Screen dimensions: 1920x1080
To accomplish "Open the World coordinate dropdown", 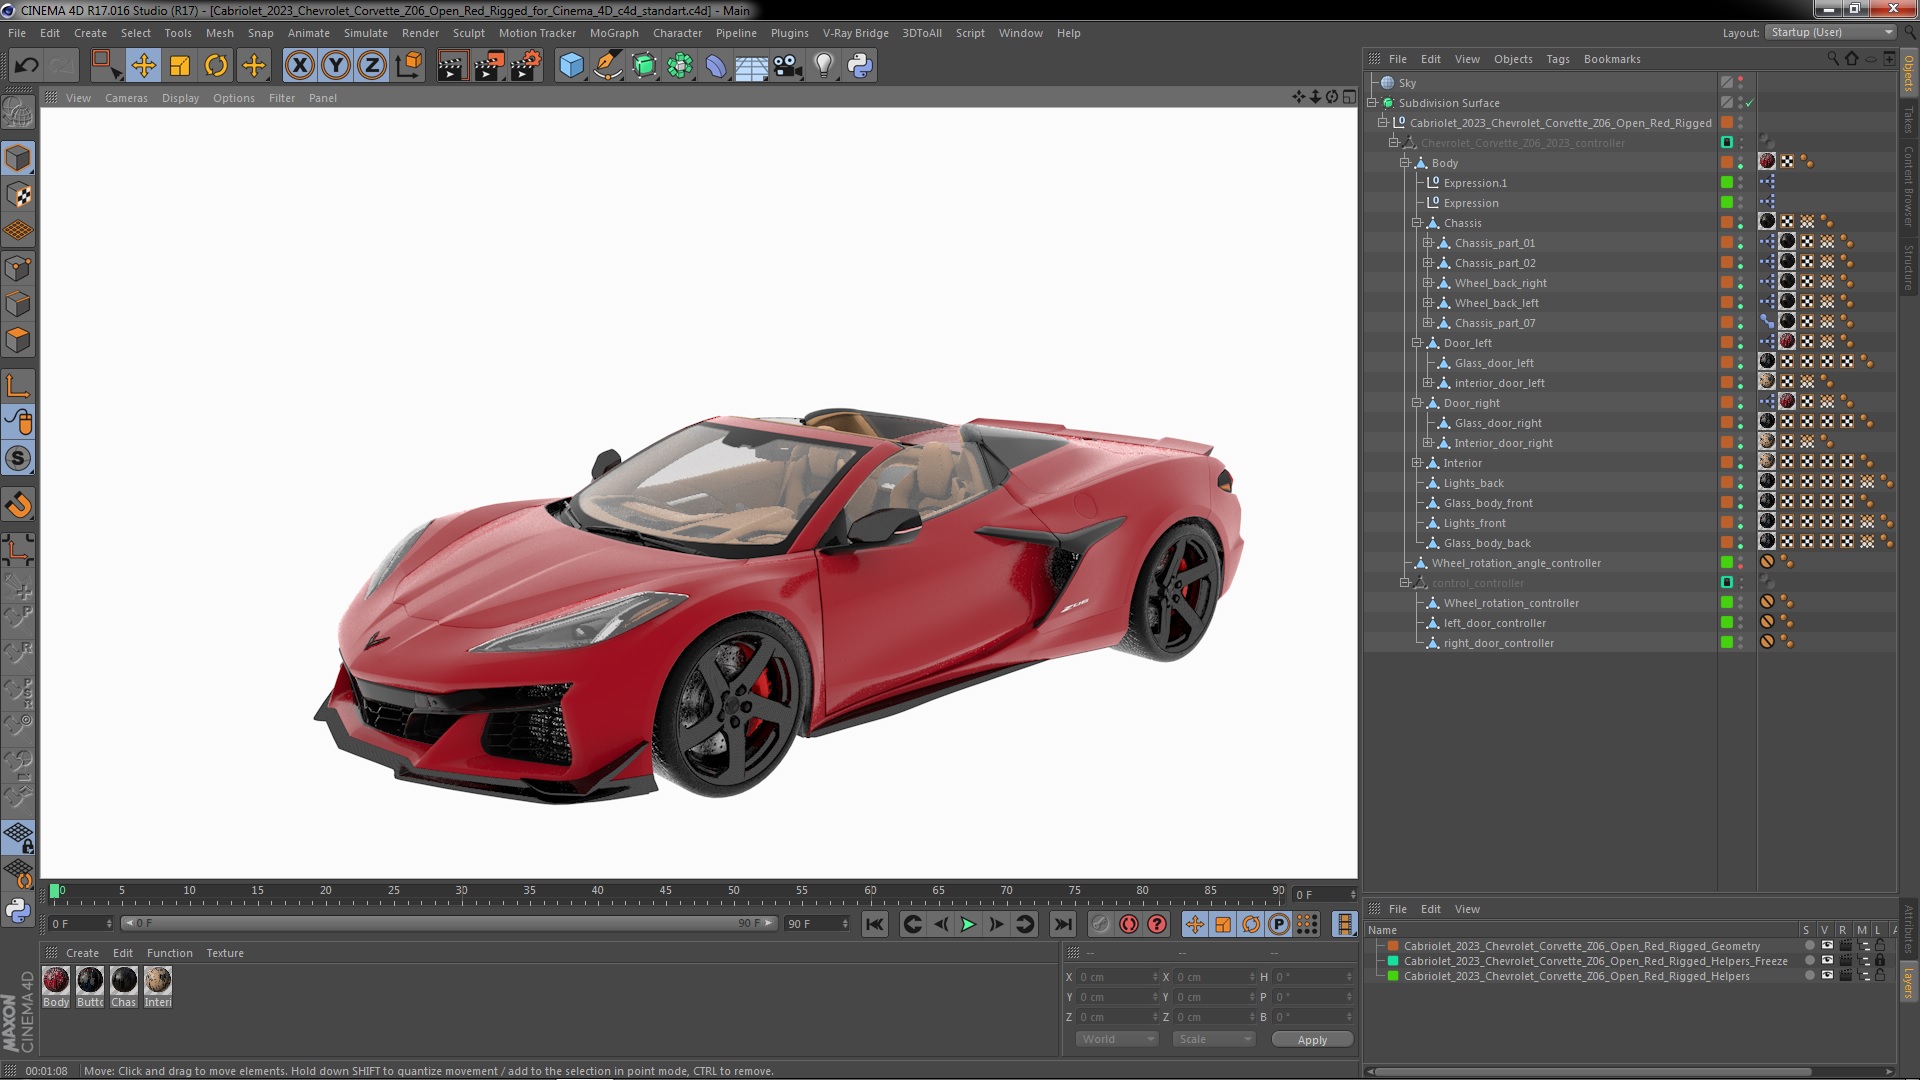I will click(1117, 1040).
